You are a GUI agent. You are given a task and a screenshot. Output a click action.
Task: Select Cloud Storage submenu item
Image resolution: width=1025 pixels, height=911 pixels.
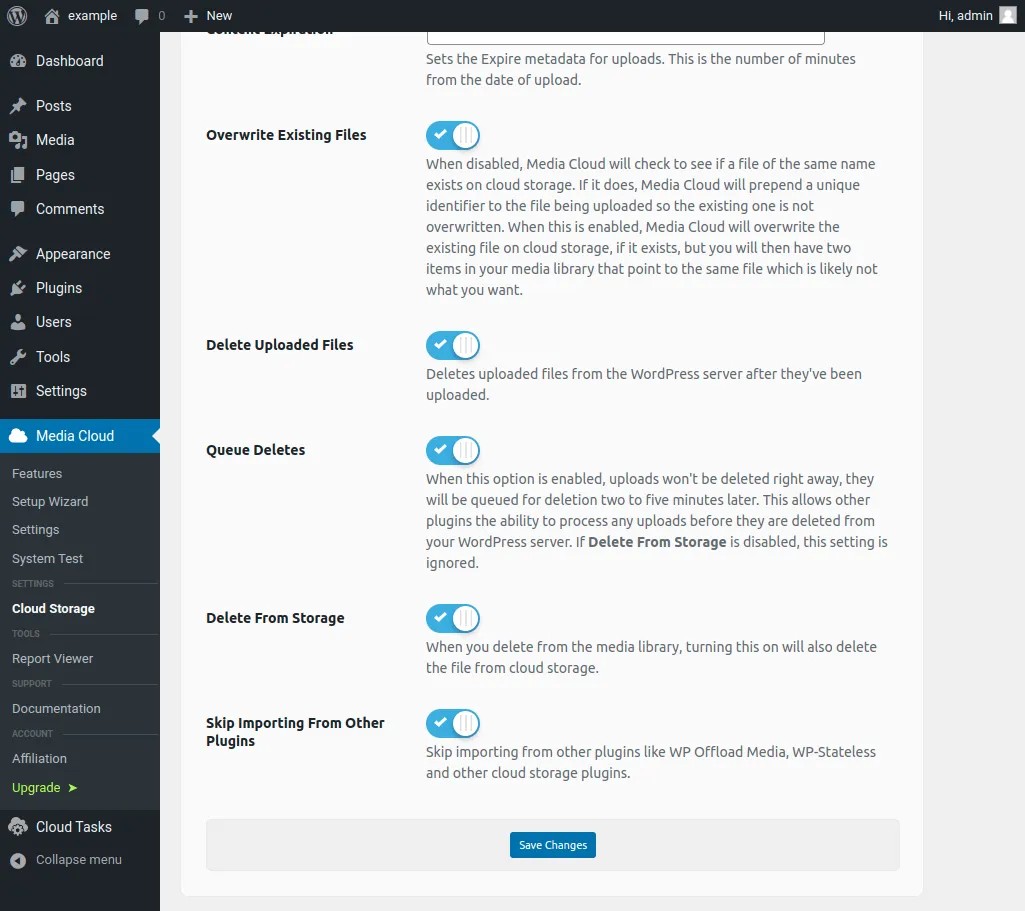coord(53,608)
